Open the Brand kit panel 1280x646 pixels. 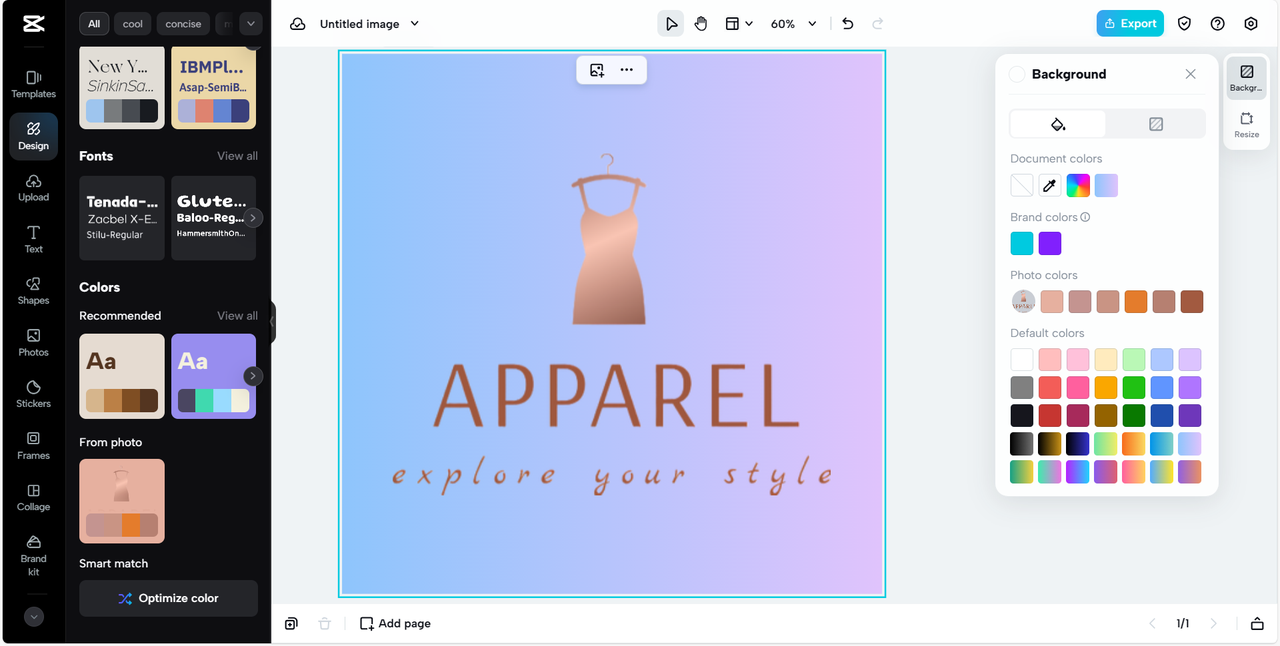pos(33,556)
